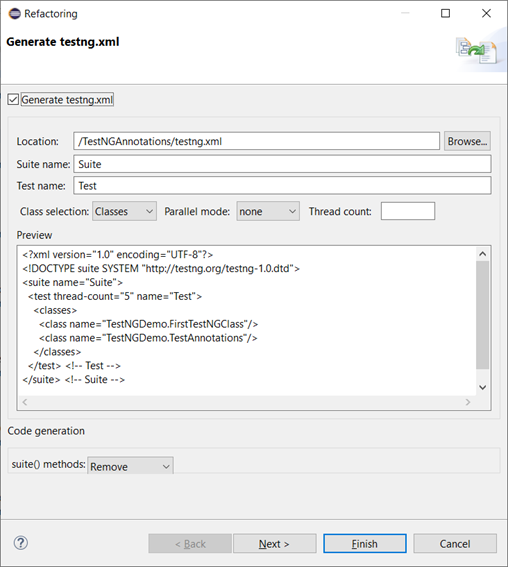Click the FirstTestNGClass line in preview
508x567 pixels.
tap(149, 324)
